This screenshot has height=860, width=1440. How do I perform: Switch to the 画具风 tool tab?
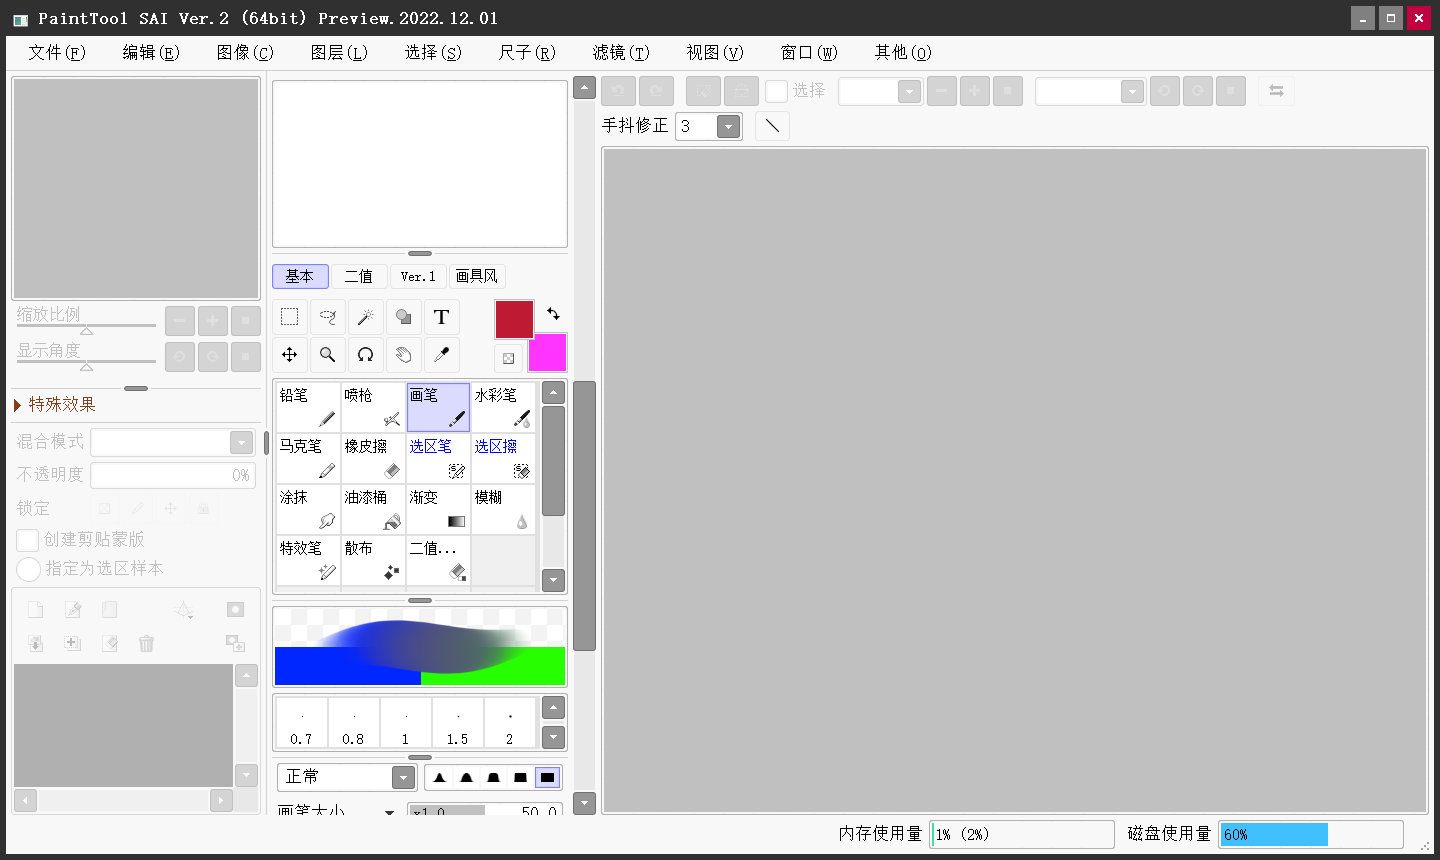[x=476, y=276]
